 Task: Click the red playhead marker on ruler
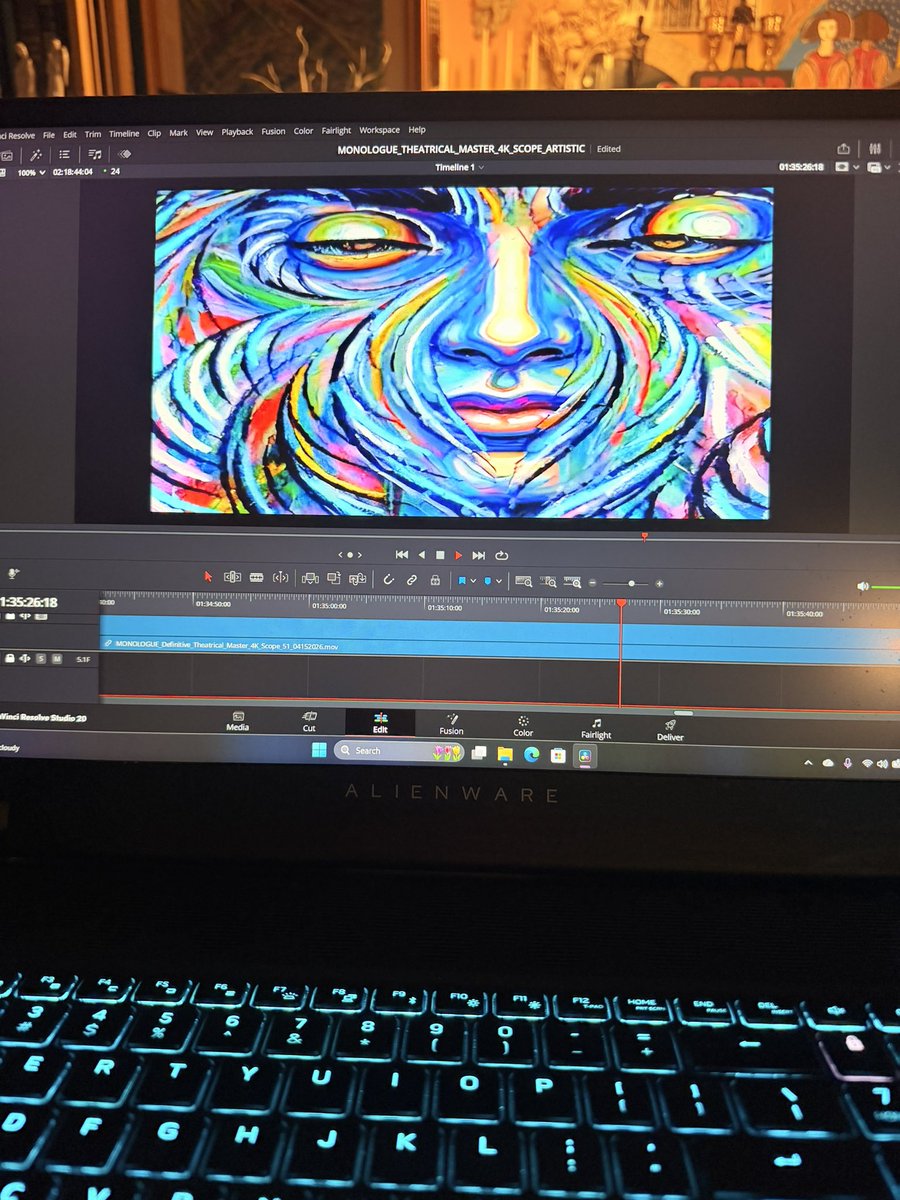tap(621, 603)
